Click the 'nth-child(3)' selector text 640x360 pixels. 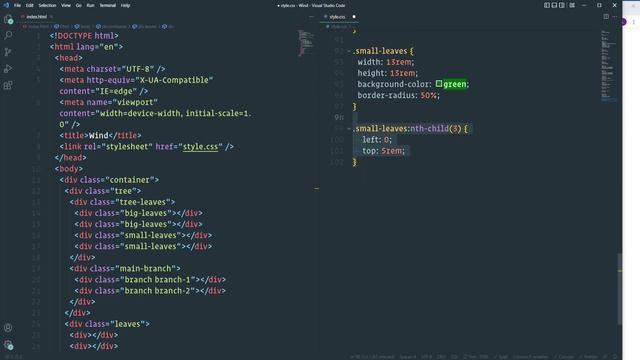click(436, 129)
